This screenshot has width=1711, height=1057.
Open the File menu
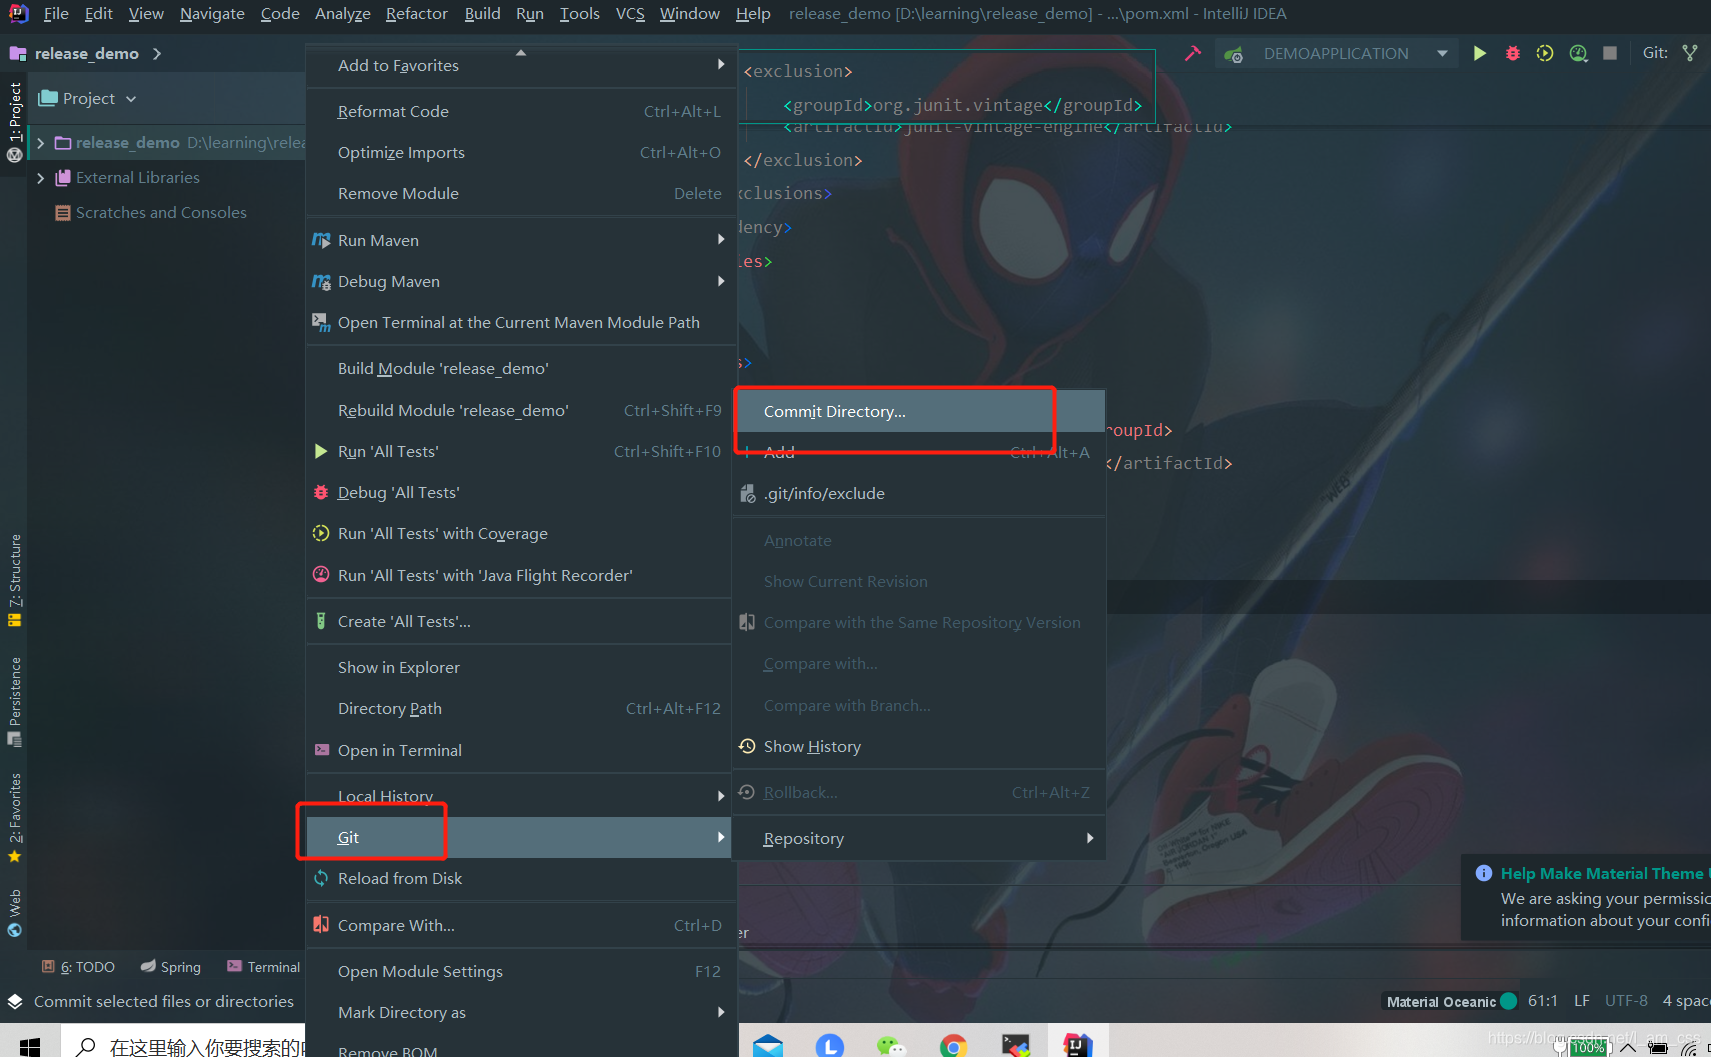pos(56,14)
